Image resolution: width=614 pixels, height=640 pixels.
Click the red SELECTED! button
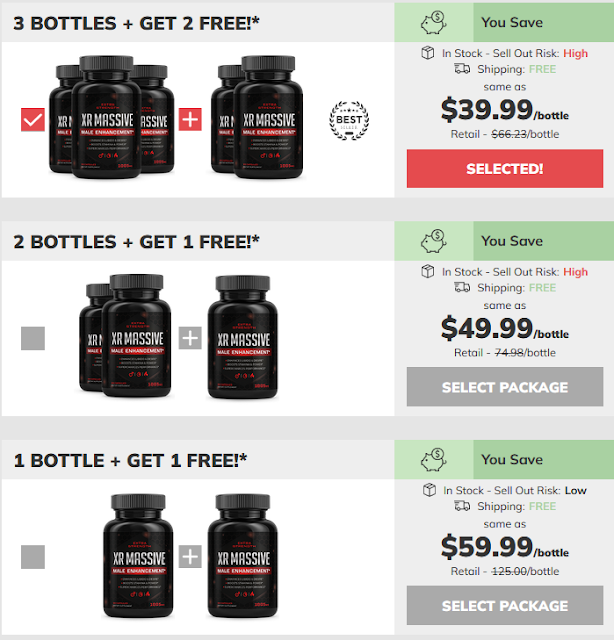tap(505, 169)
